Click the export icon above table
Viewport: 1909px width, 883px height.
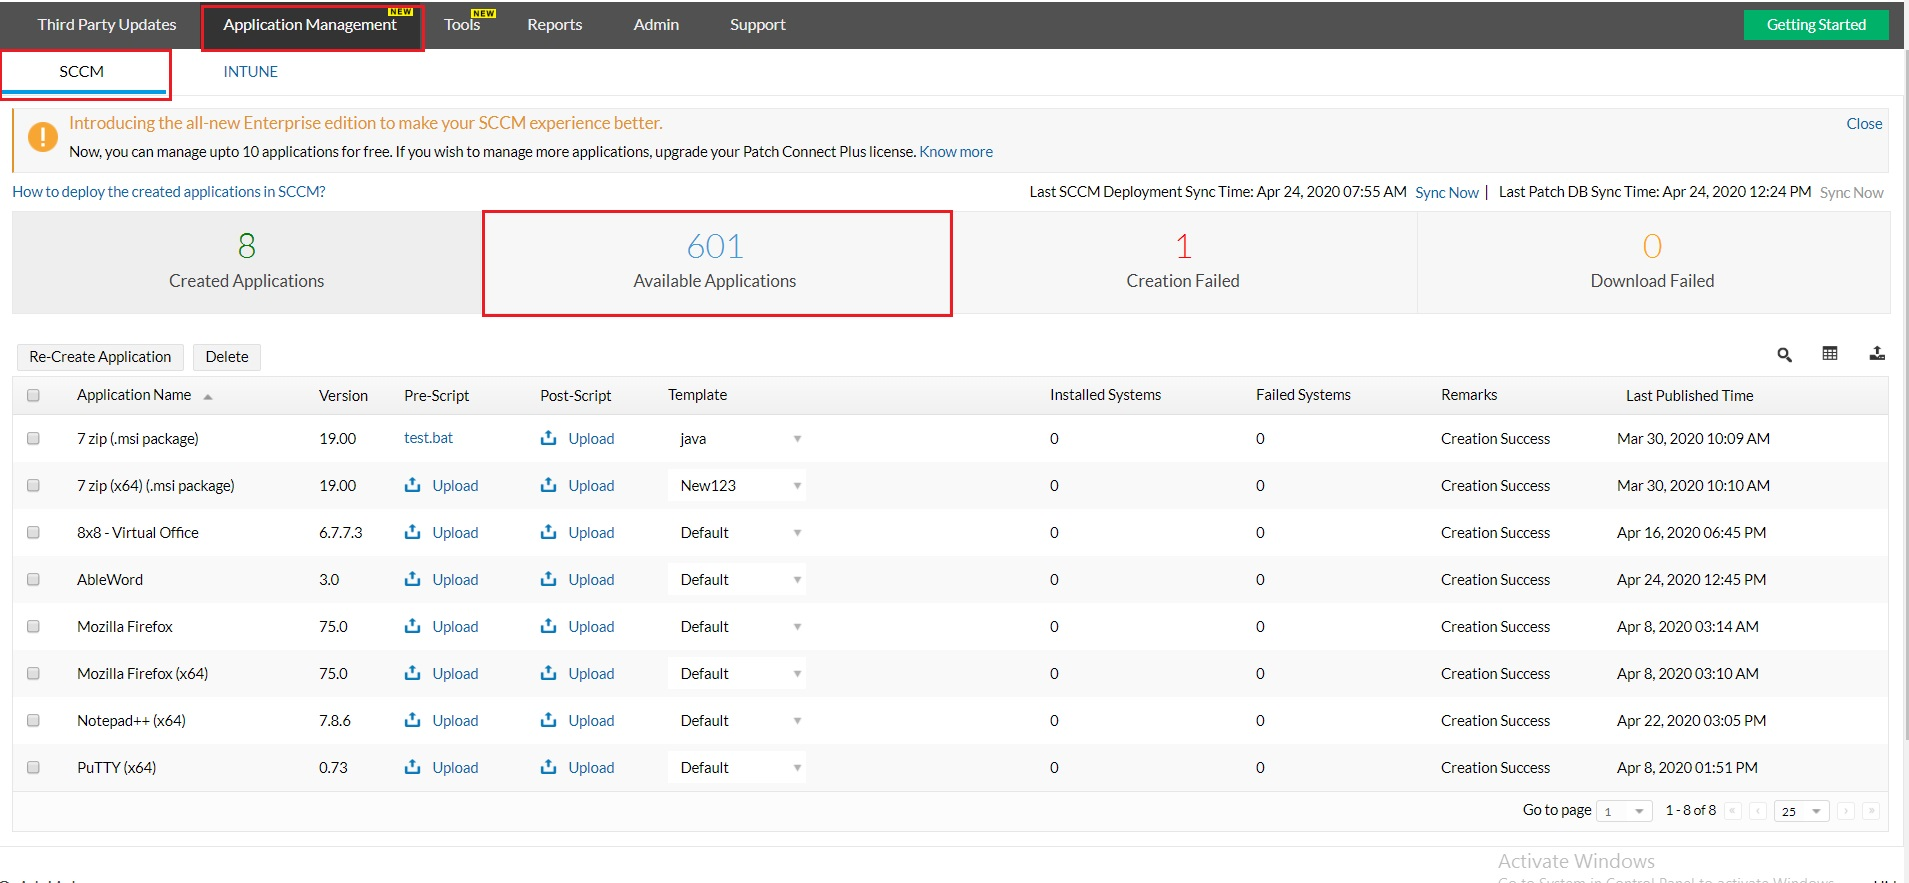[1877, 353]
